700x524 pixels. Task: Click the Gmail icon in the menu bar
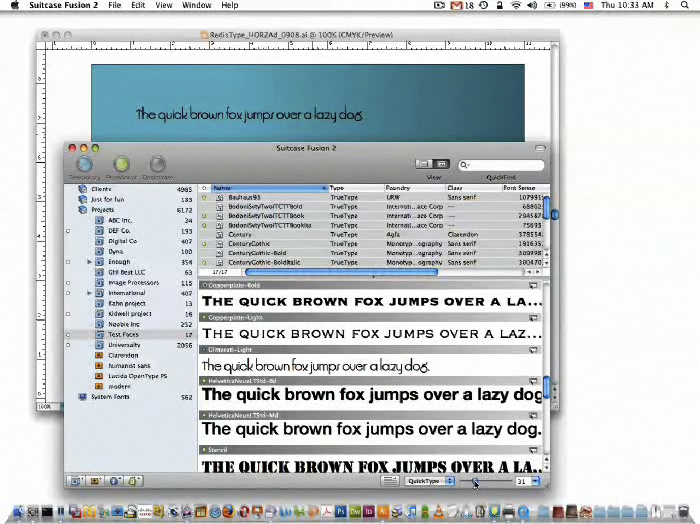point(456,5)
